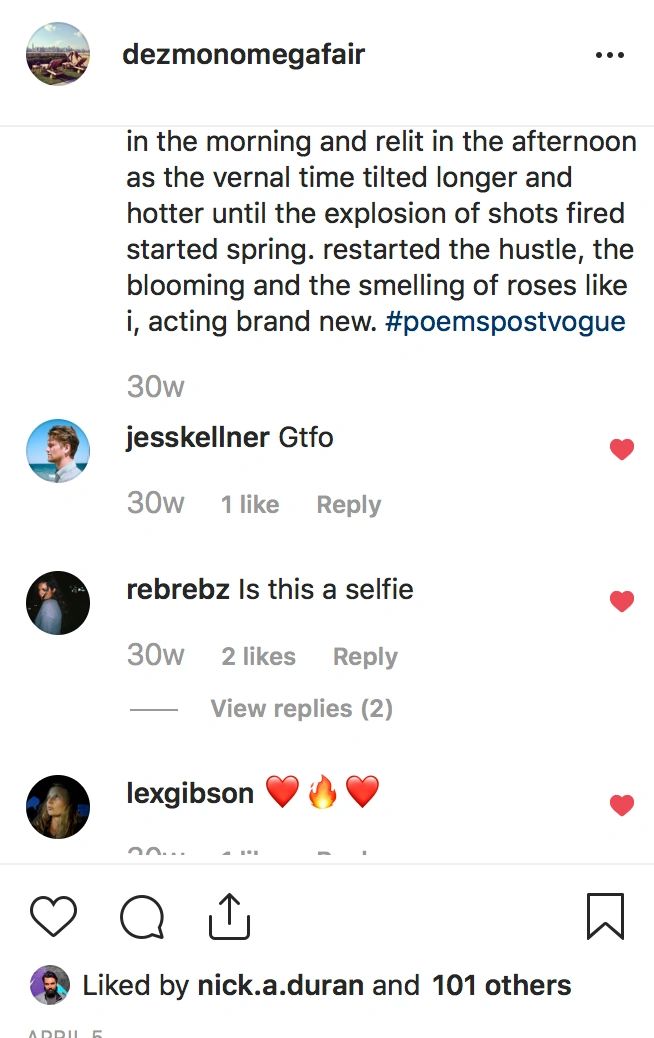Show the 101 others who liked

pyautogui.click(x=501, y=985)
